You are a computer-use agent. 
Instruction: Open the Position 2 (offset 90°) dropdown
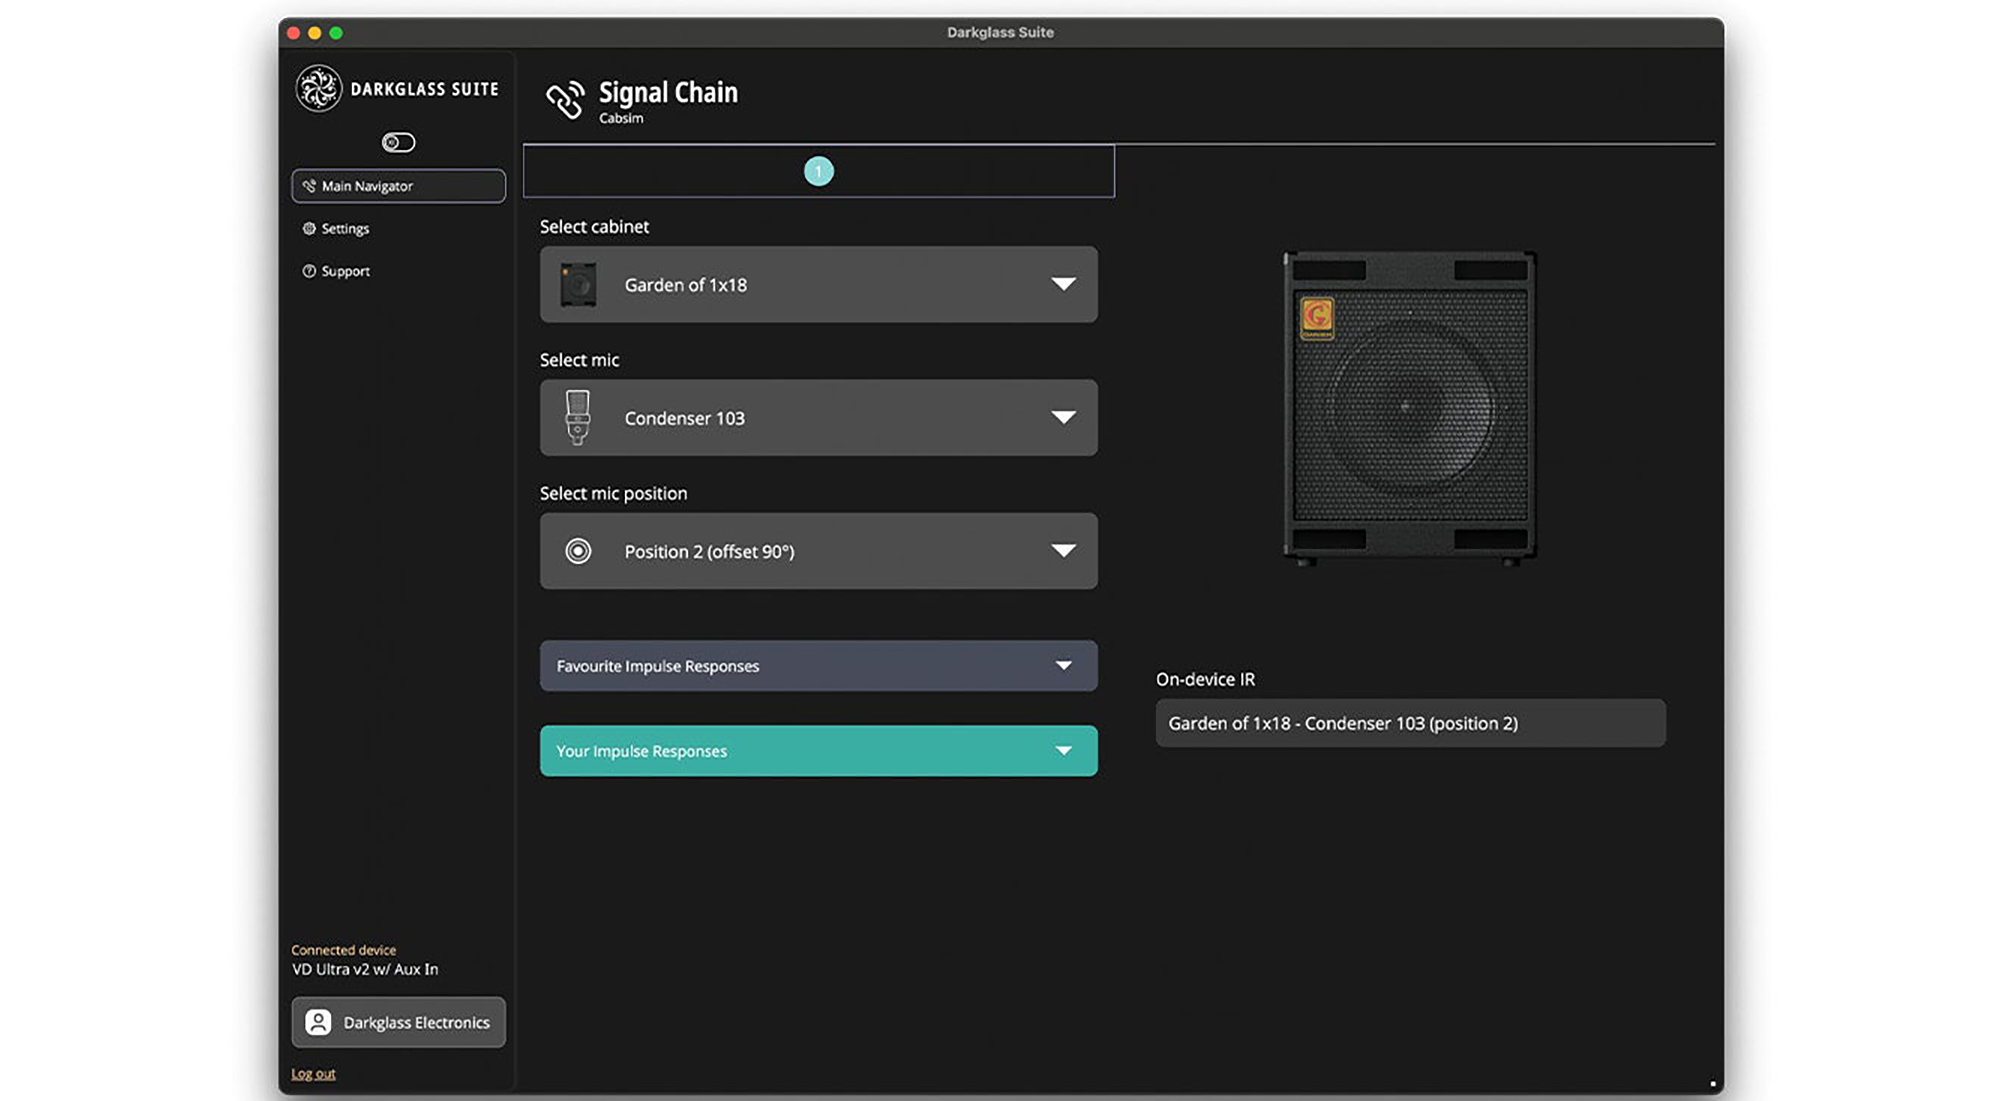pyautogui.click(x=819, y=551)
